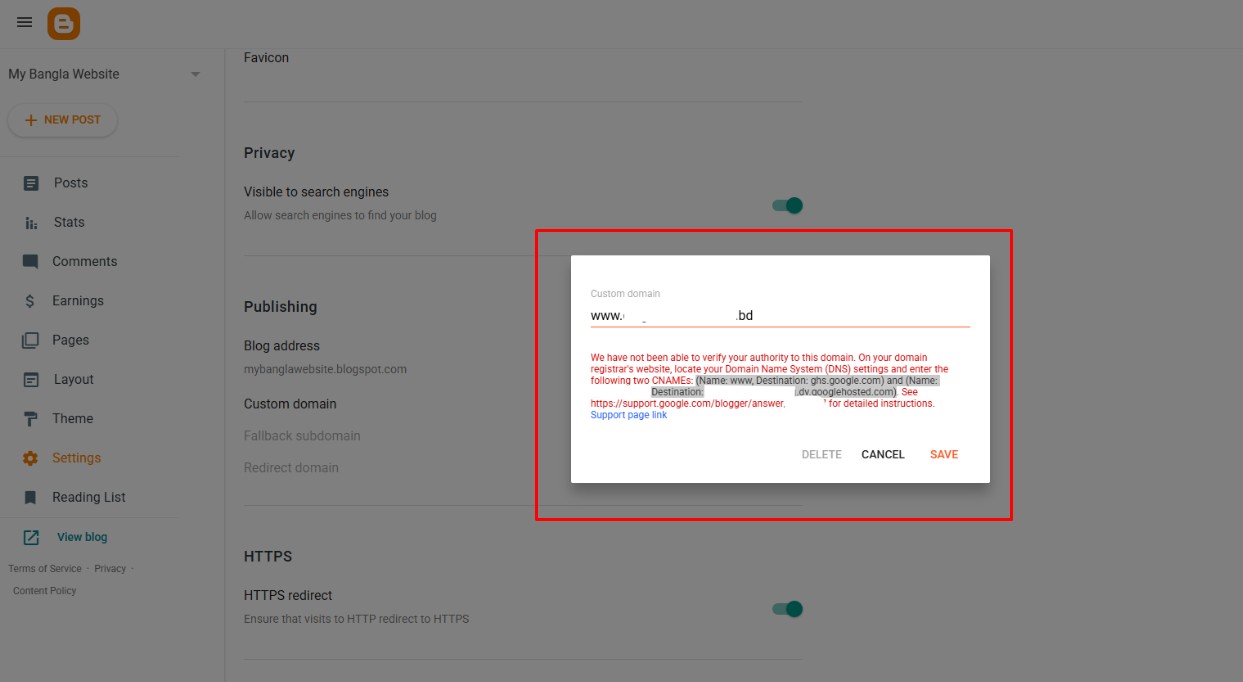The width and height of the screenshot is (1243, 682).
Task: Open the Stats section
Action: pyautogui.click(x=69, y=222)
